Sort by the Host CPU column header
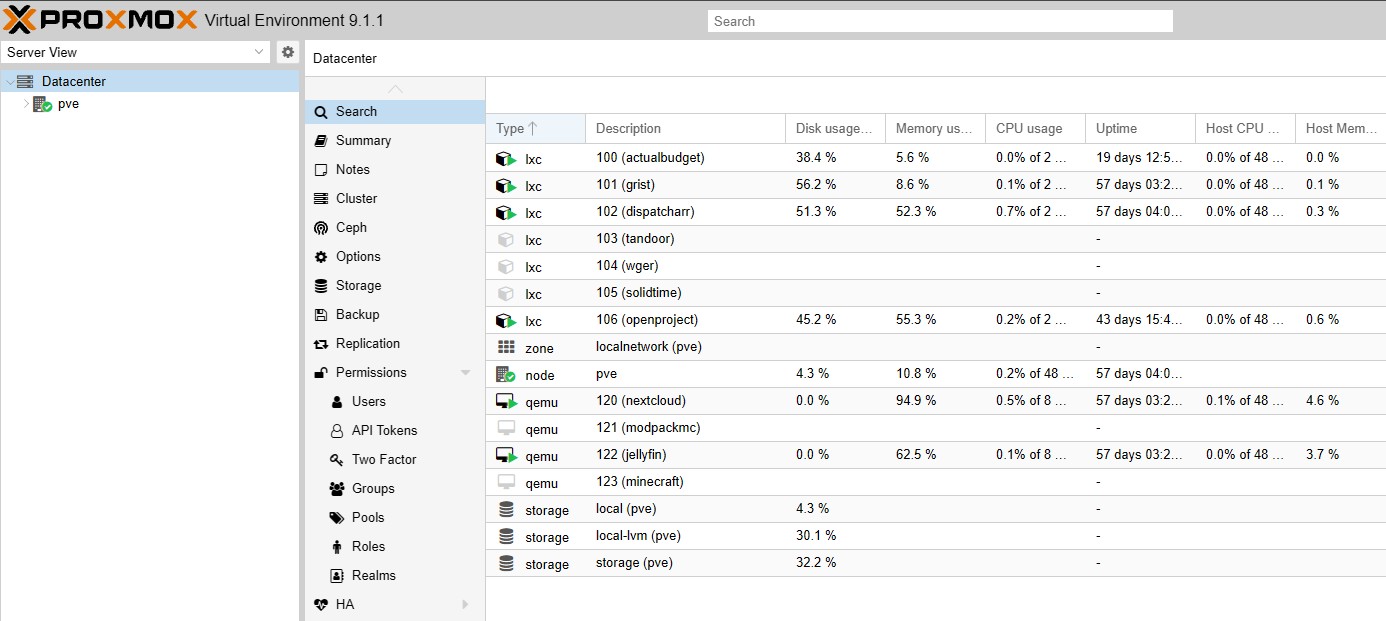 pyautogui.click(x=1245, y=128)
